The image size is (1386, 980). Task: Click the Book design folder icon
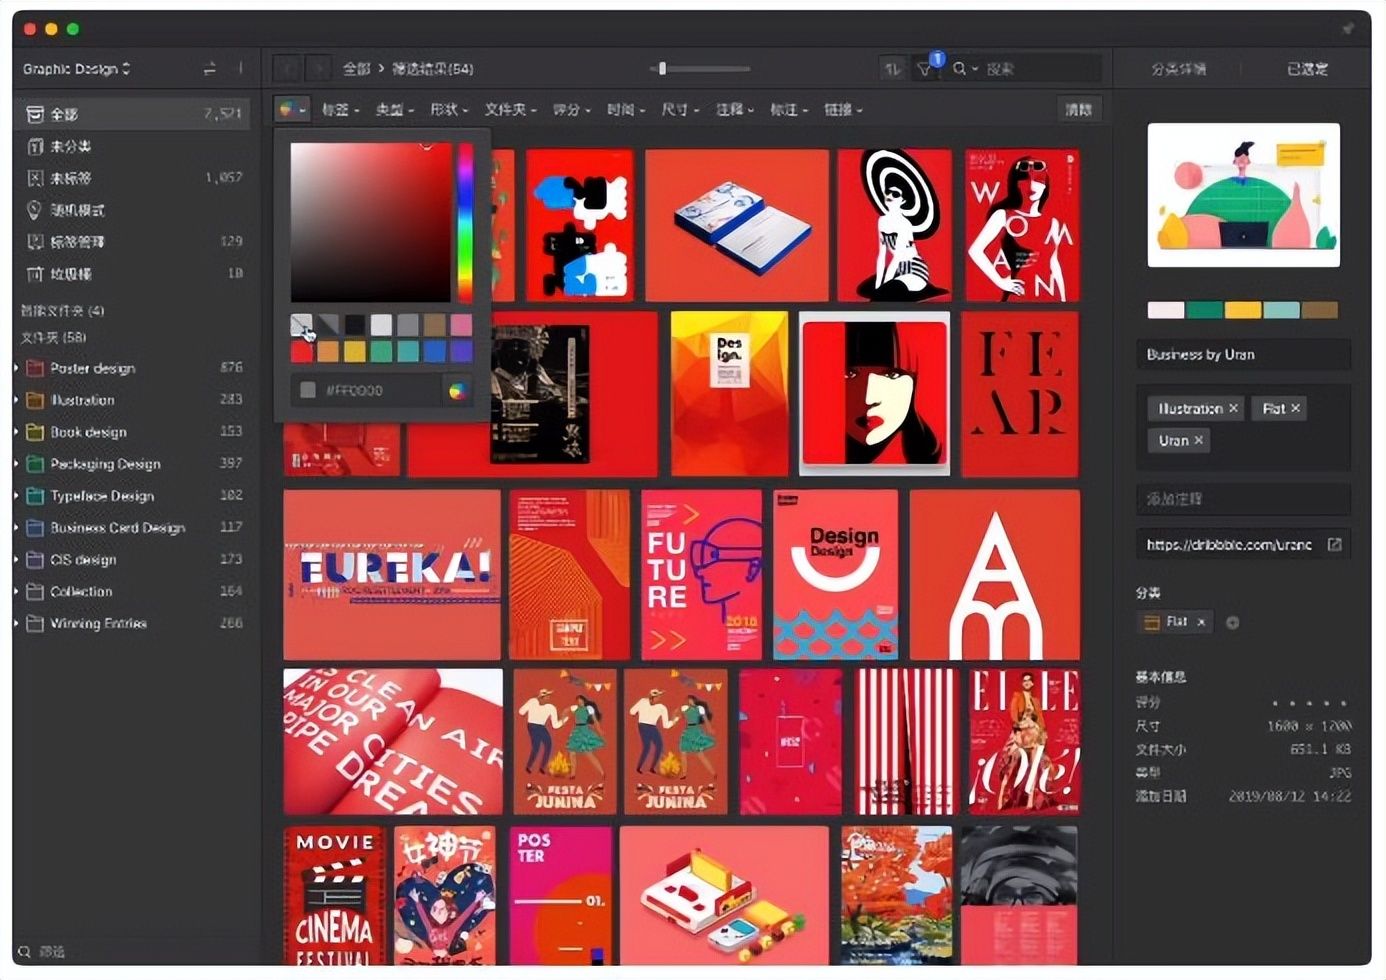35,432
